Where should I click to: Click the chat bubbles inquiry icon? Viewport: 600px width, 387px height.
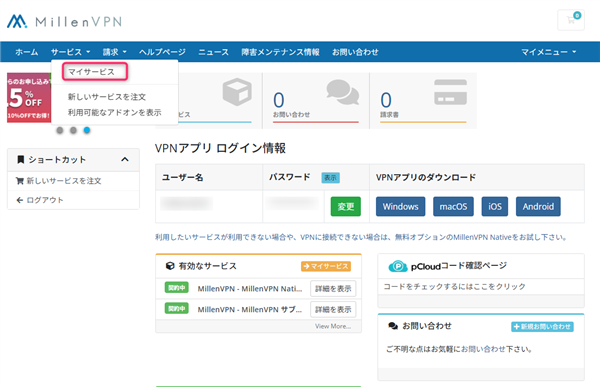click(342, 92)
